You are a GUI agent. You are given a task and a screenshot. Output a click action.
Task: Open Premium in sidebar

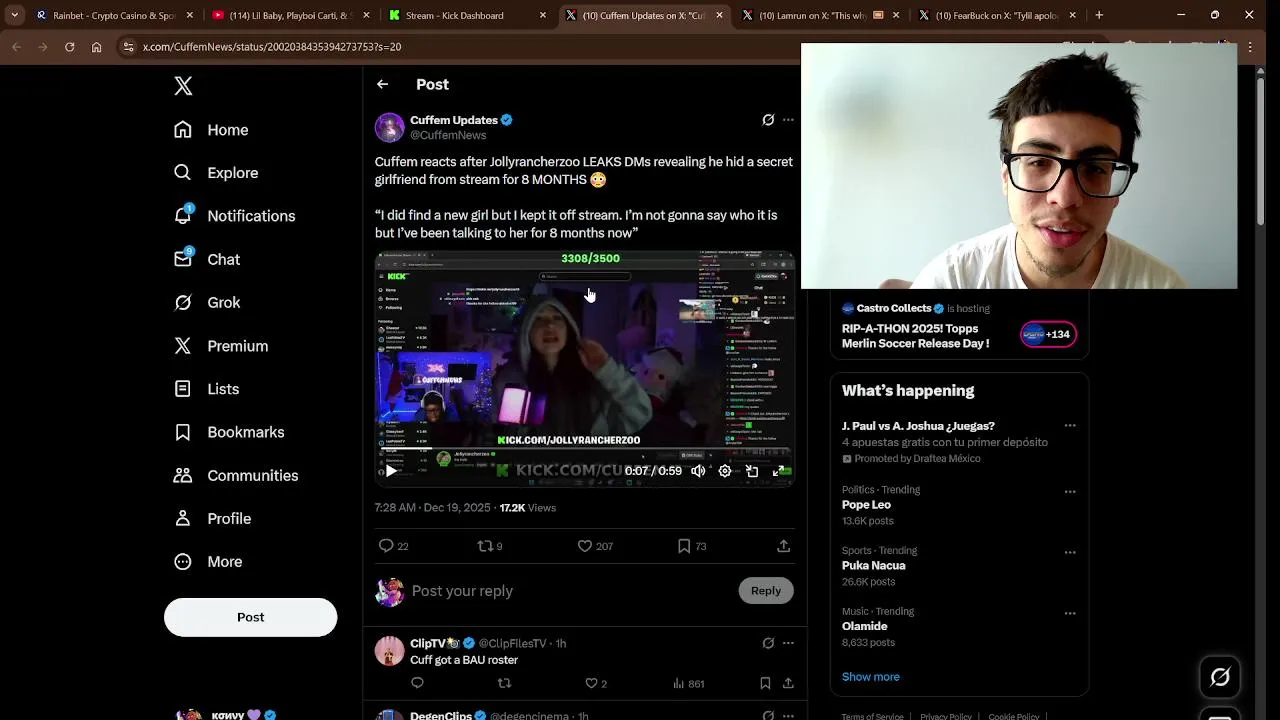(221, 346)
